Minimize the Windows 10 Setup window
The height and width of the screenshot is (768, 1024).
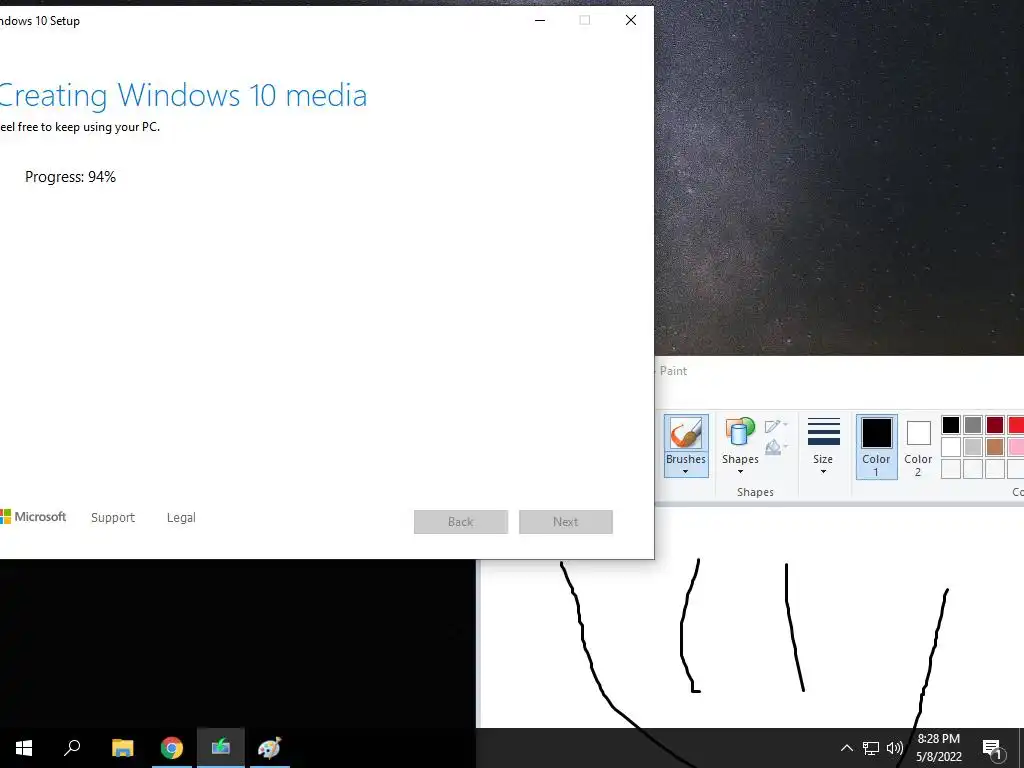(x=540, y=20)
